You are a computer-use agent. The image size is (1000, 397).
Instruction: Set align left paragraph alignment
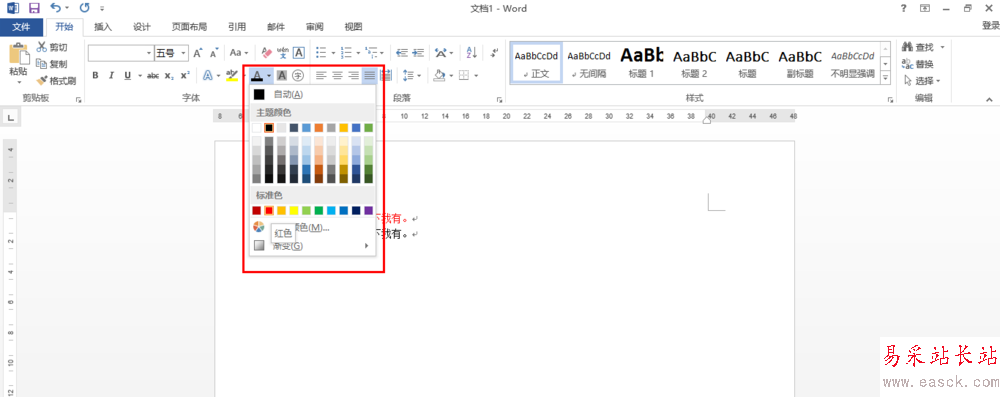coord(321,75)
